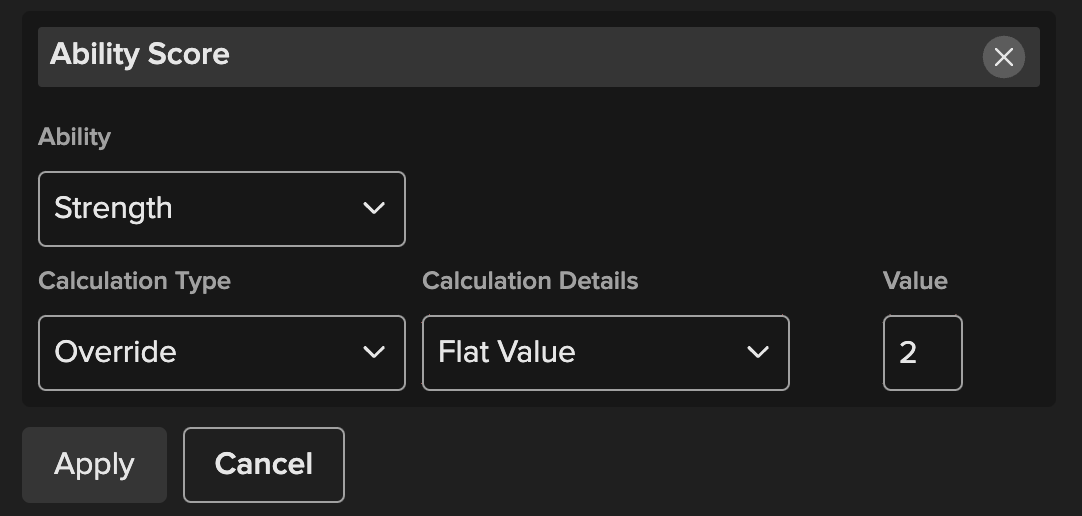The width and height of the screenshot is (1082, 516).
Task: Click the chevron arrow in Flat Value dropdown
Action: pyautogui.click(x=758, y=352)
